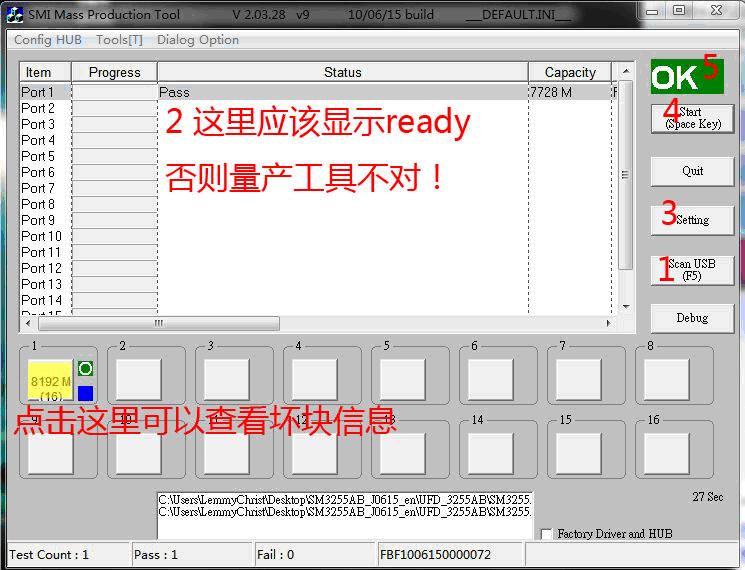745x570 pixels.
Task: Click port slot 16 box
Action: pos(667,453)
